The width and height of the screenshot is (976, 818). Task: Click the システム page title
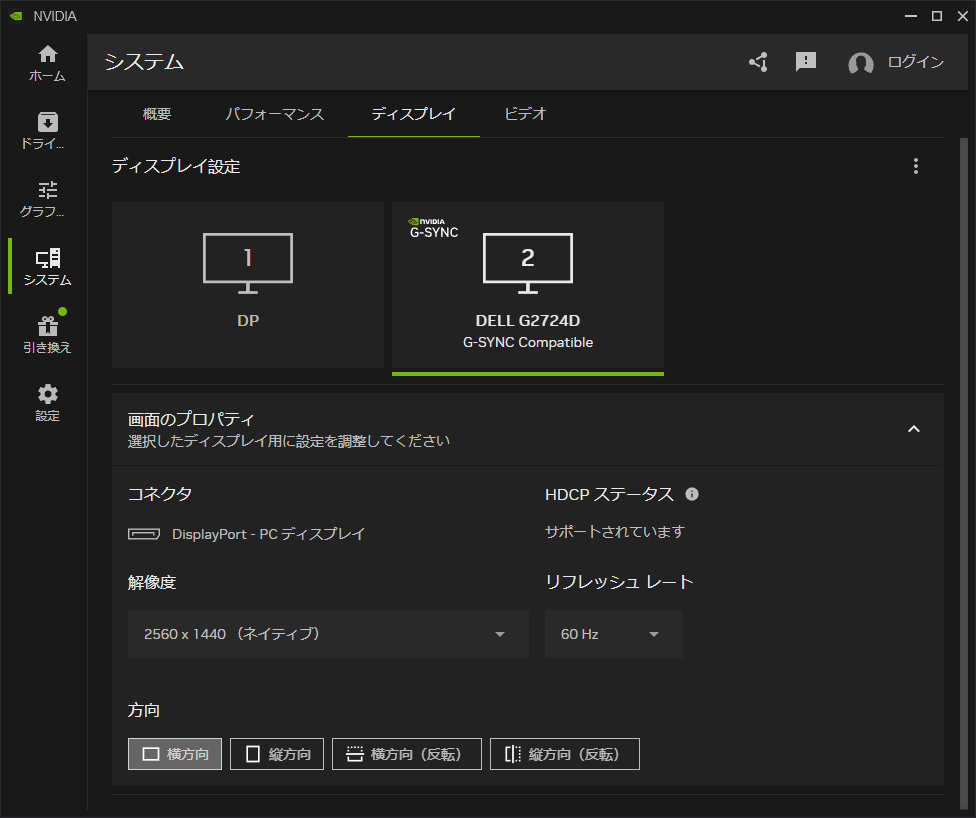click(x=144, y=62)
